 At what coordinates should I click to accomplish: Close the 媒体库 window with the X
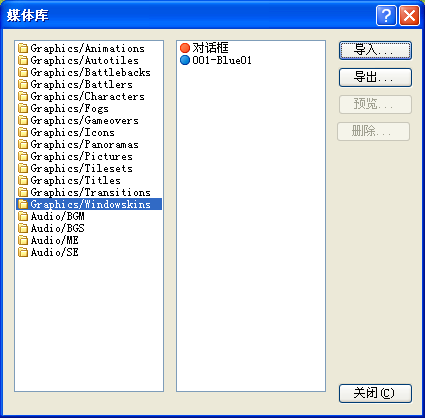(409, 15)
